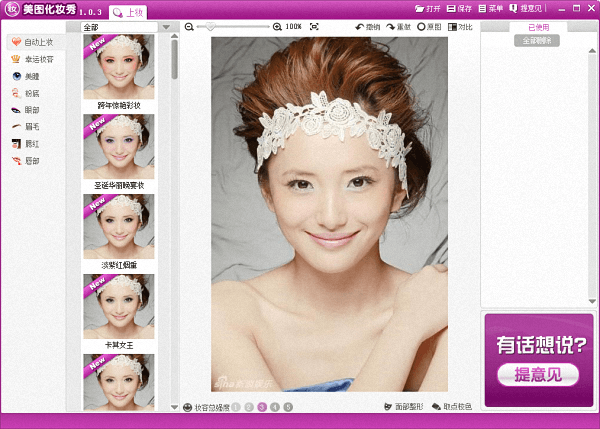
Task: Redo the action with 重做
Action: (399, 26)
